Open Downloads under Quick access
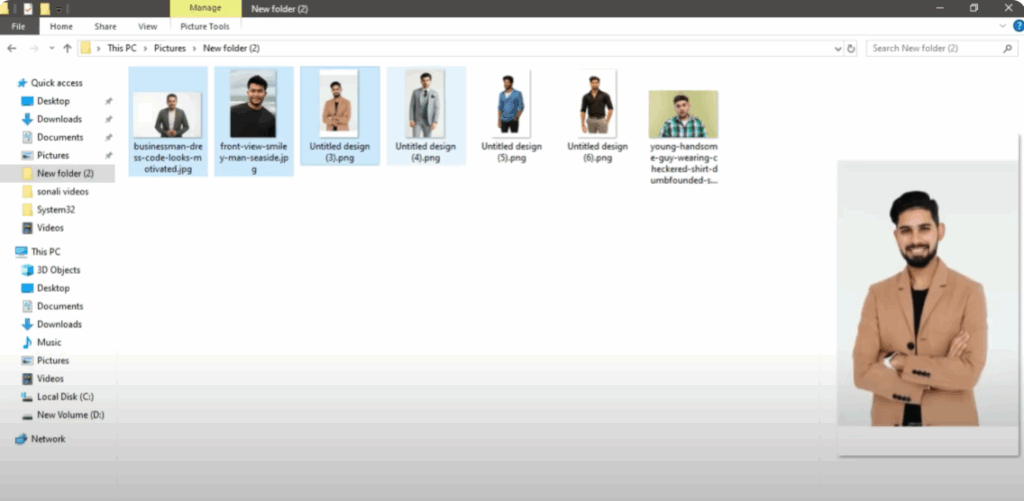This screenshot has width=1024, height=501. 59,119
